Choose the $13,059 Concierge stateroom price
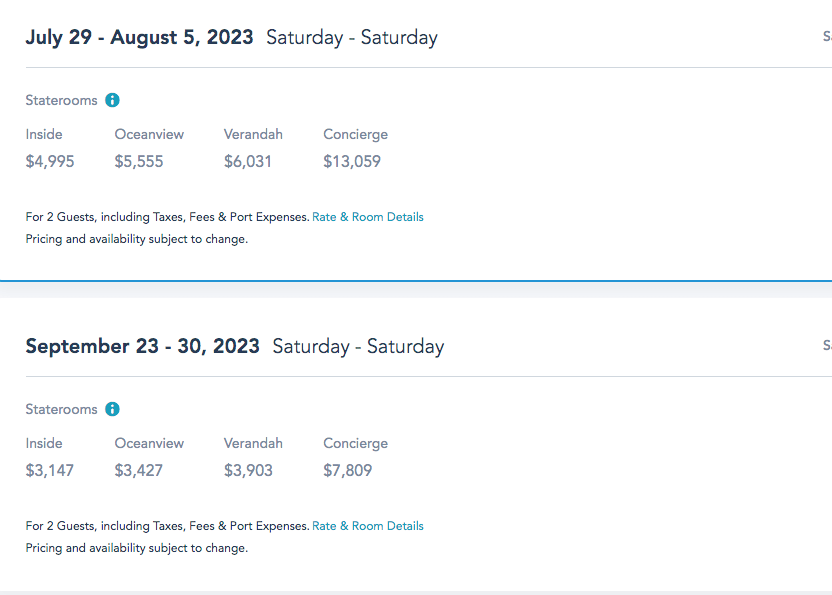This screenshot has width=832, height=595. pos(352,162)
